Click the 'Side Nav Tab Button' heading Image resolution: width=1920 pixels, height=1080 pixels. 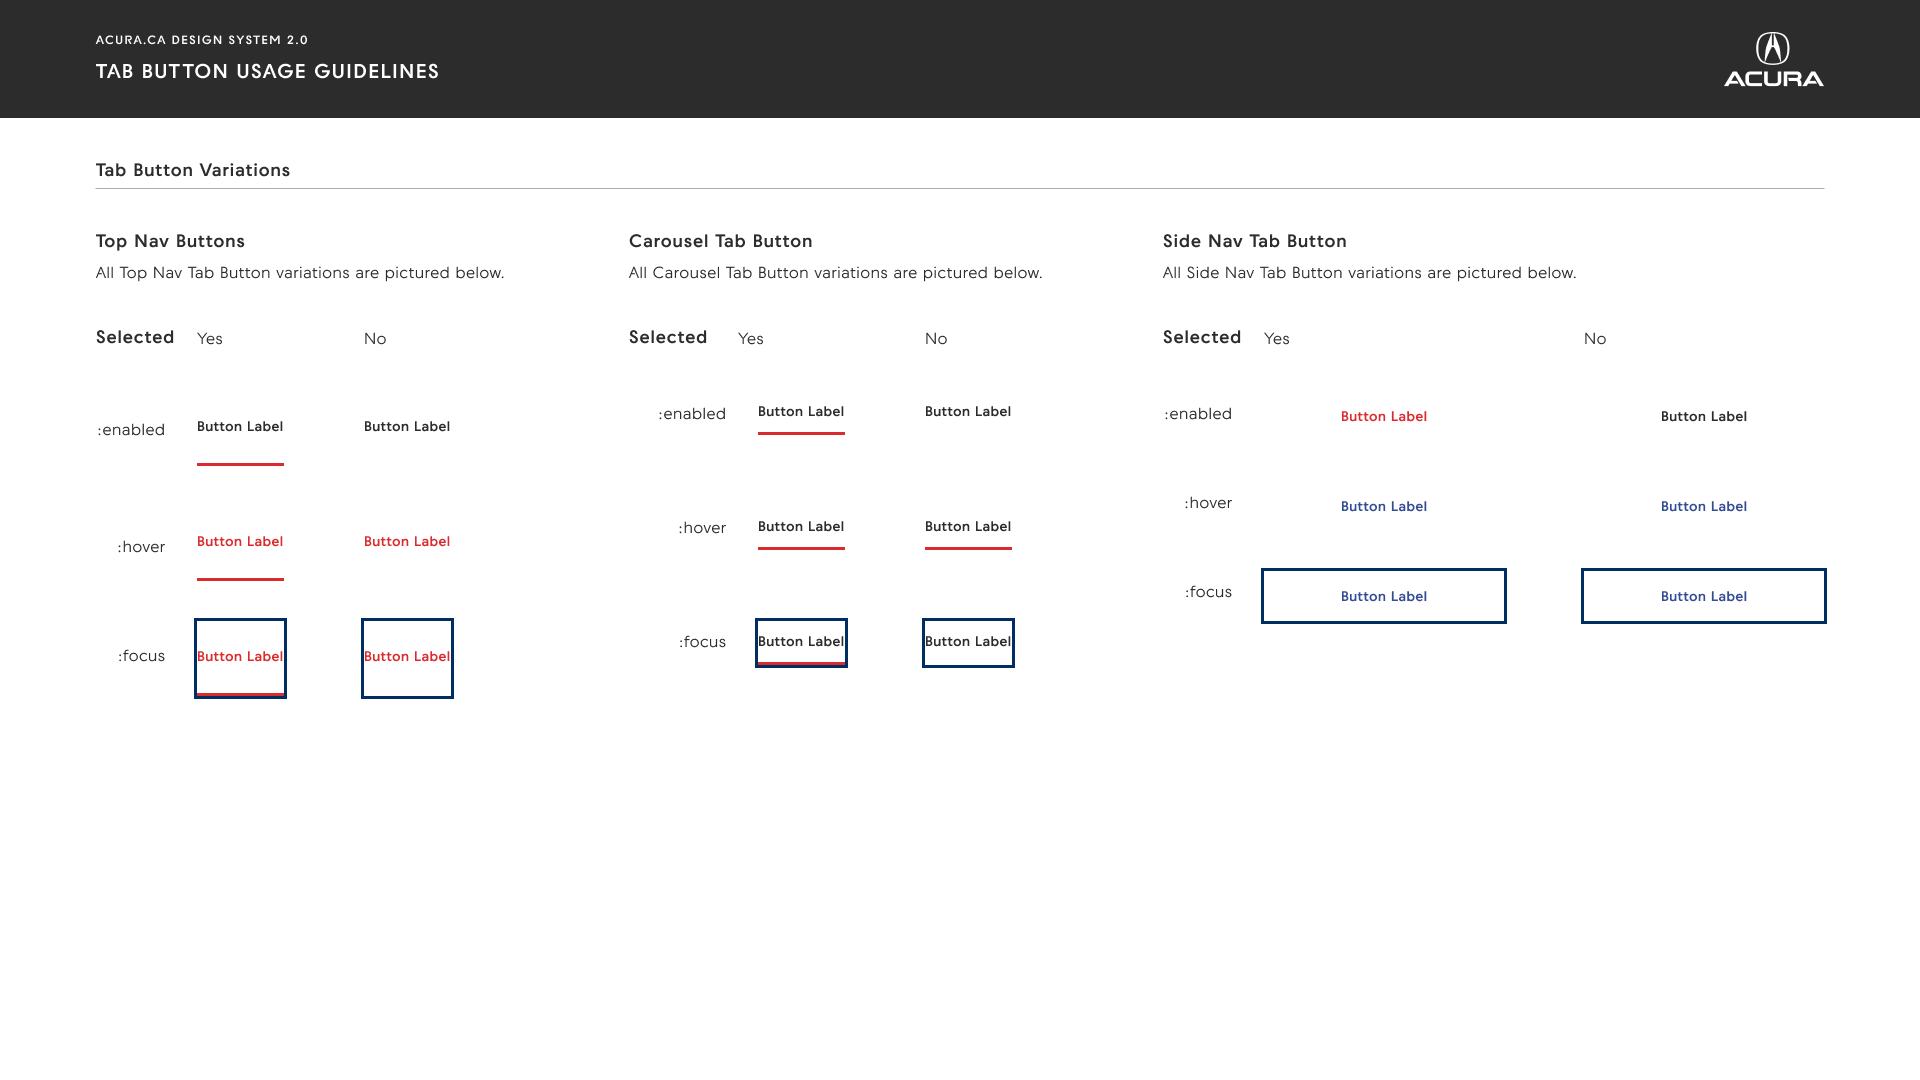point(1255,241)
